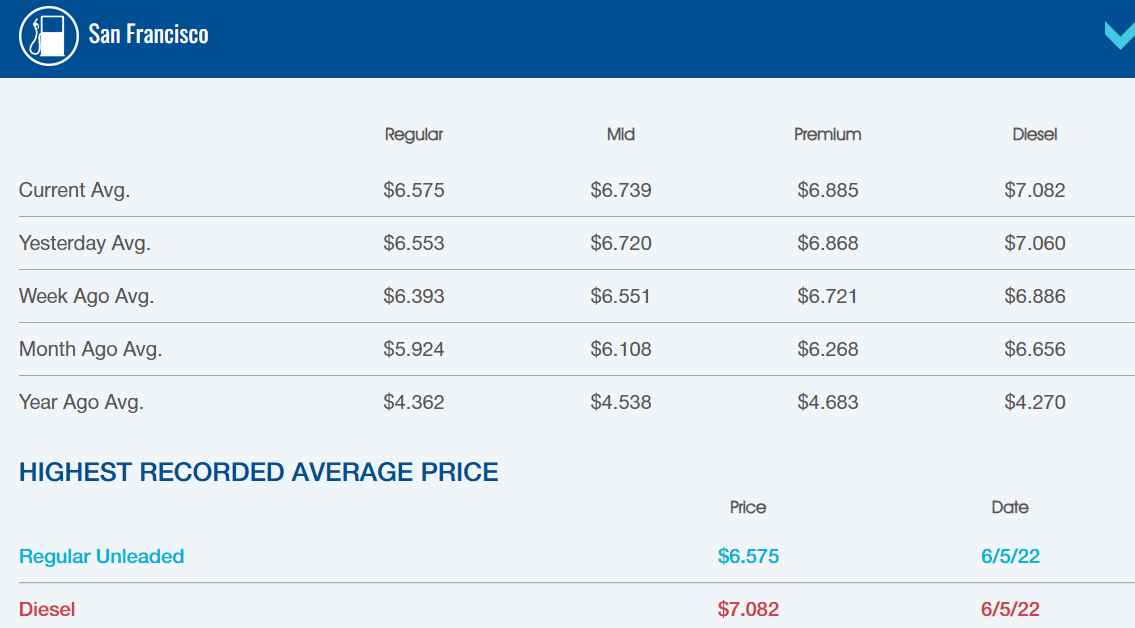Click the Regular column header
The height and width of the screenshot is (628, 1135).
click(413, 134)
